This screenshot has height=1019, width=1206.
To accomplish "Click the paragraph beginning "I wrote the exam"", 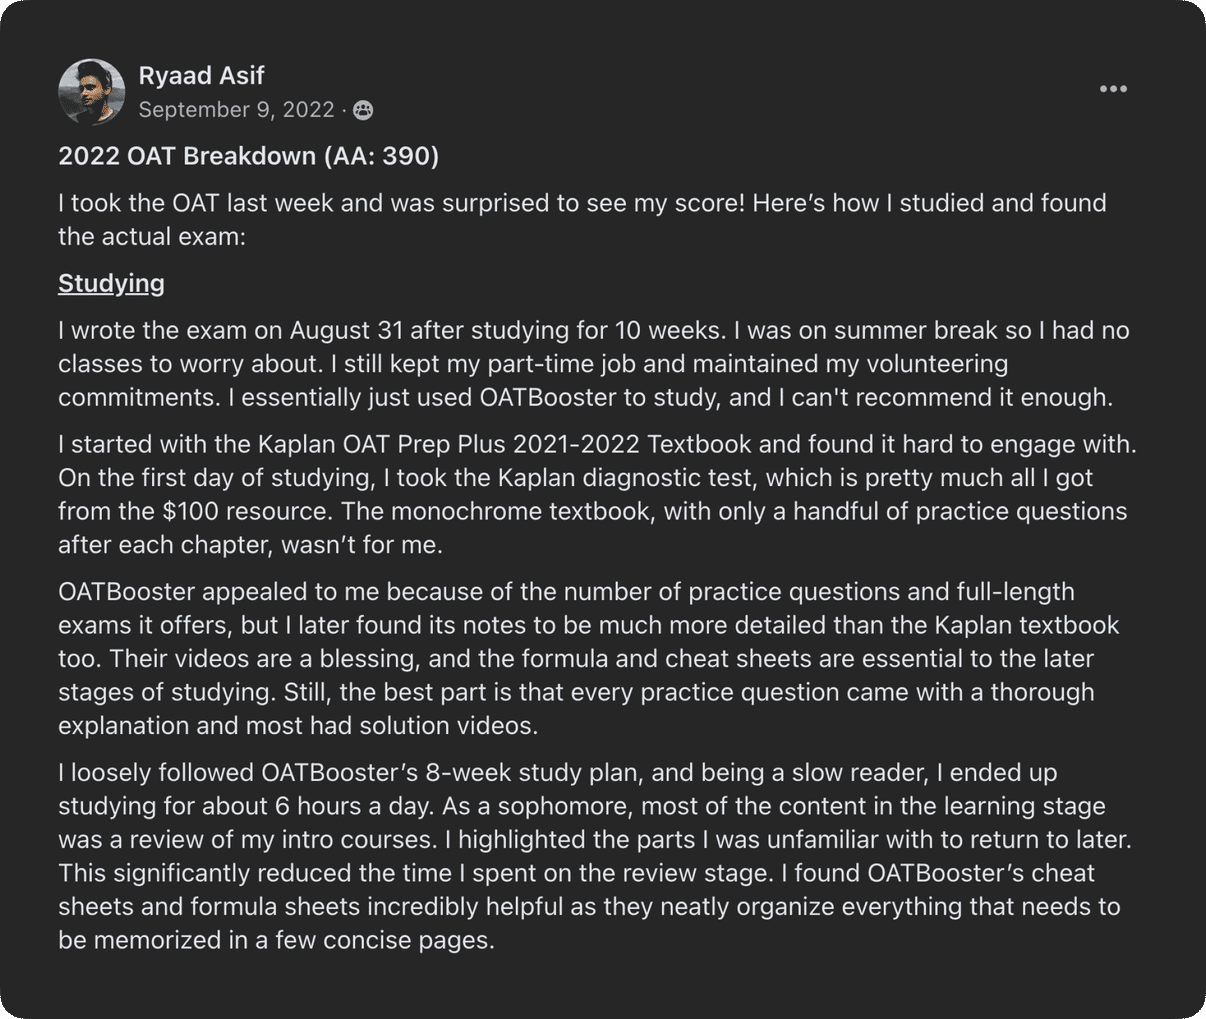I will coord(590,363).
